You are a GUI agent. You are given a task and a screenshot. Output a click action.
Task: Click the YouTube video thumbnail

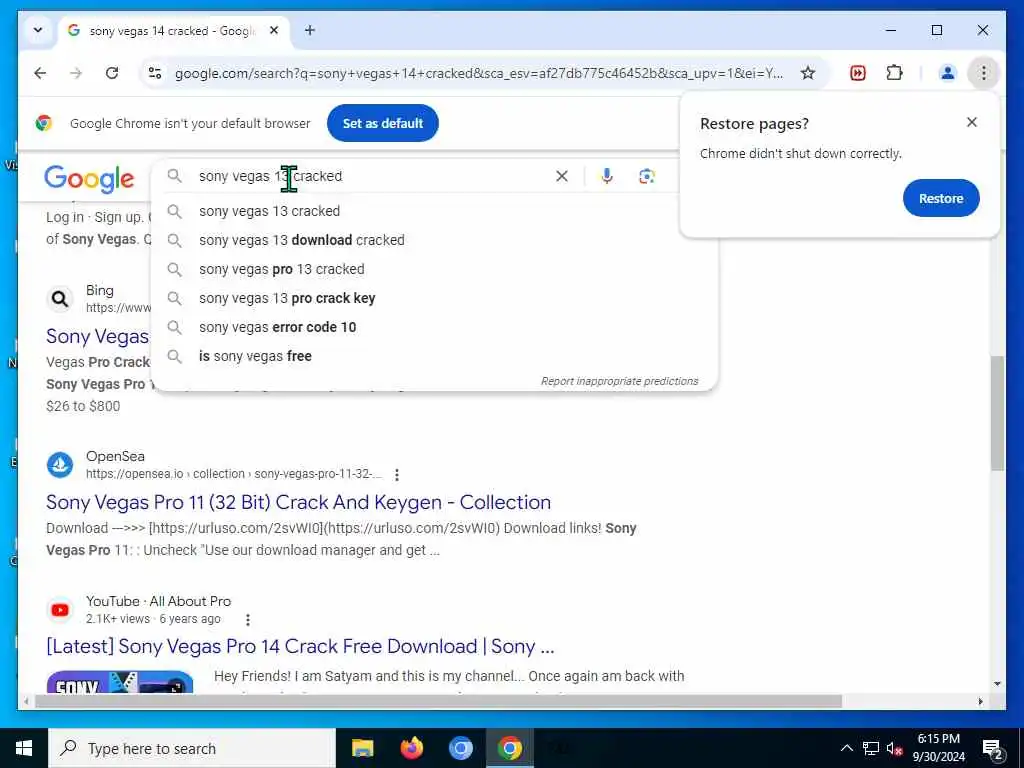click(x=120, y=682)
